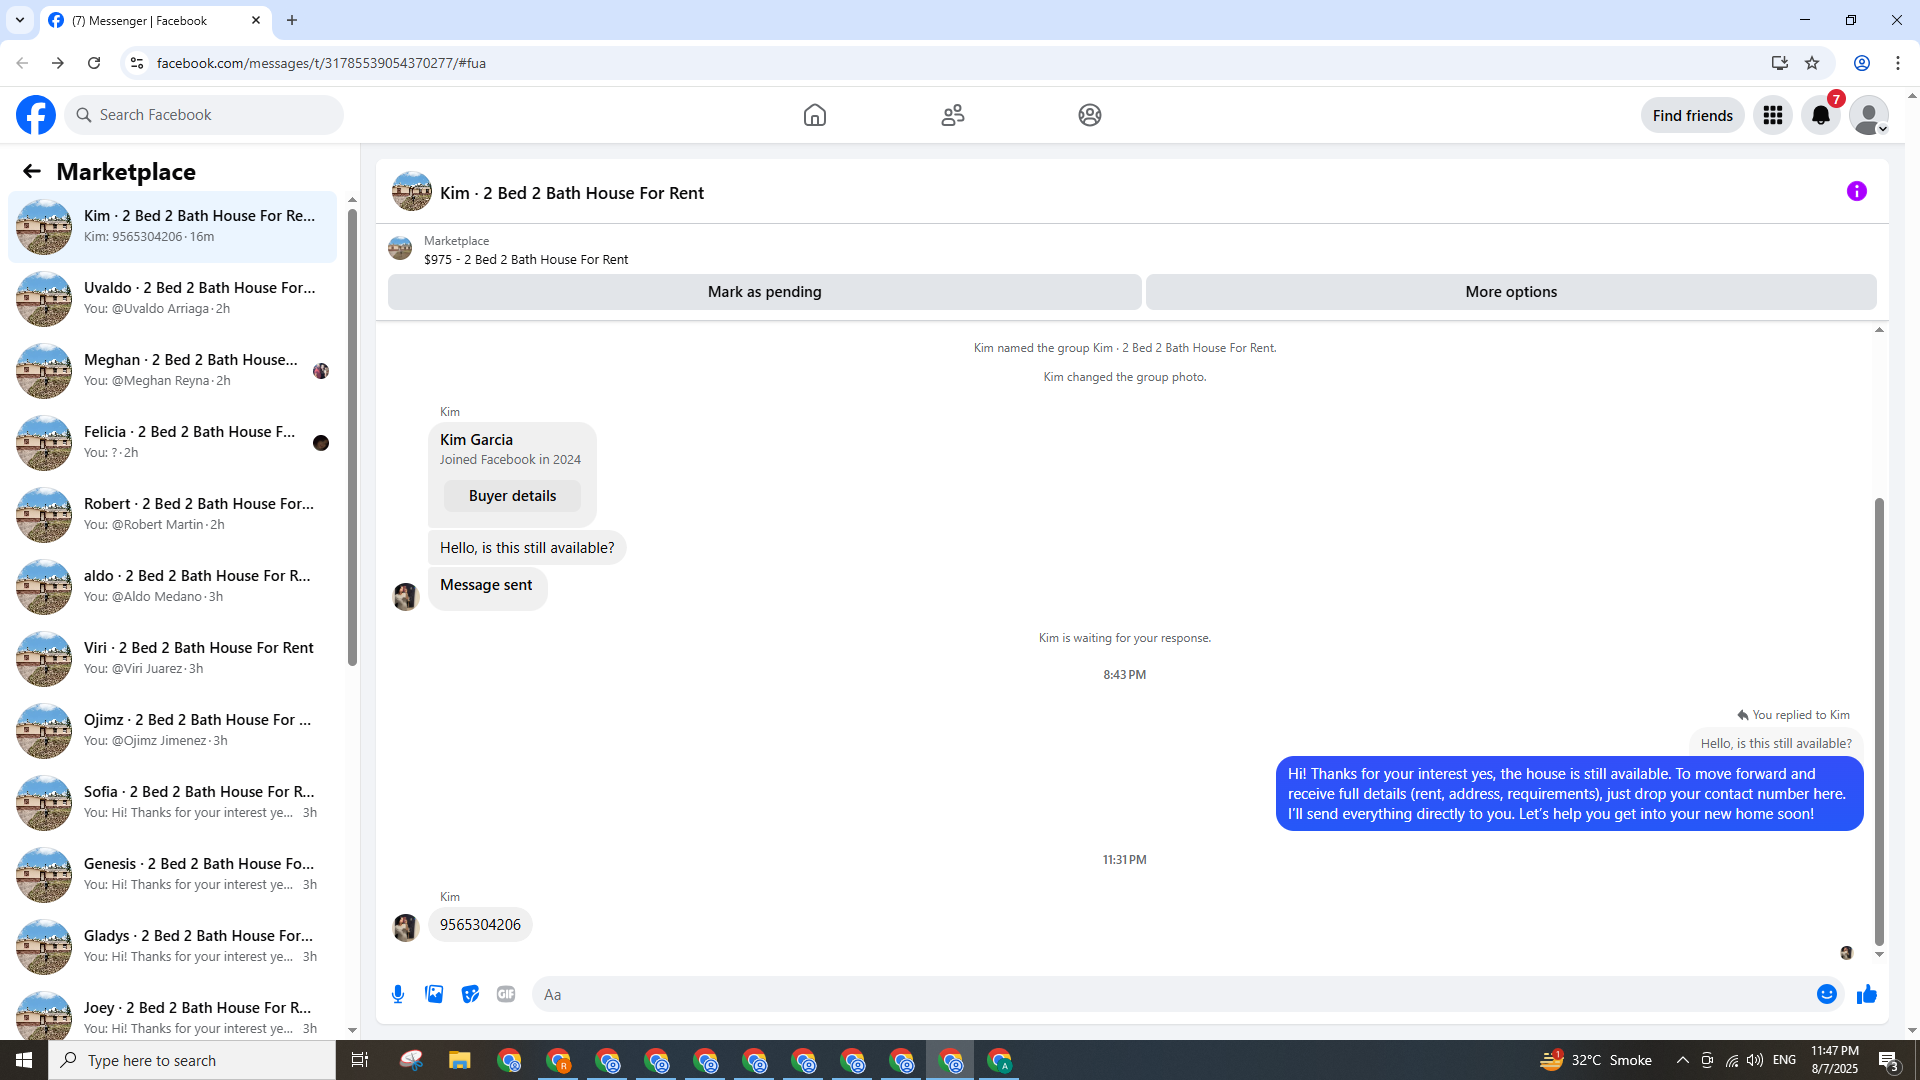
Task: Click Mark as pending button
Action: tap(764, 292)
